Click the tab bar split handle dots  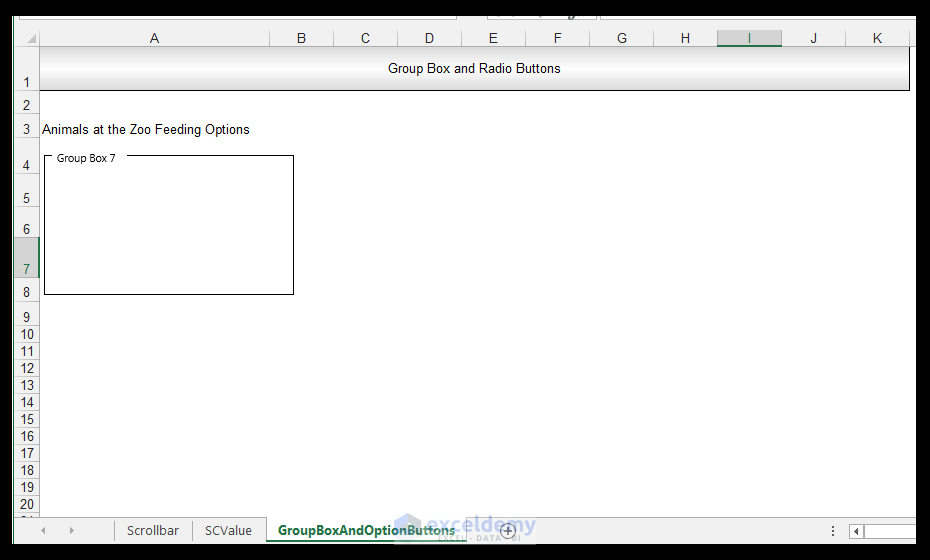pos(833,531)
